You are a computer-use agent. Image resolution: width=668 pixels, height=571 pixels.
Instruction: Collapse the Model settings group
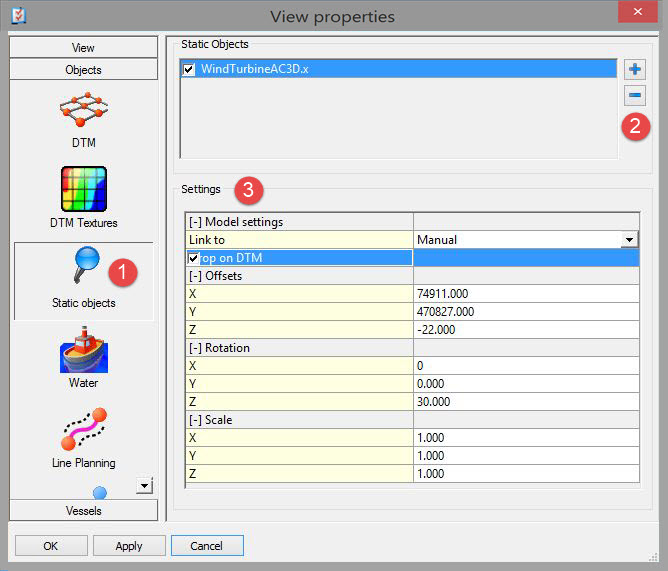[195, 222]
